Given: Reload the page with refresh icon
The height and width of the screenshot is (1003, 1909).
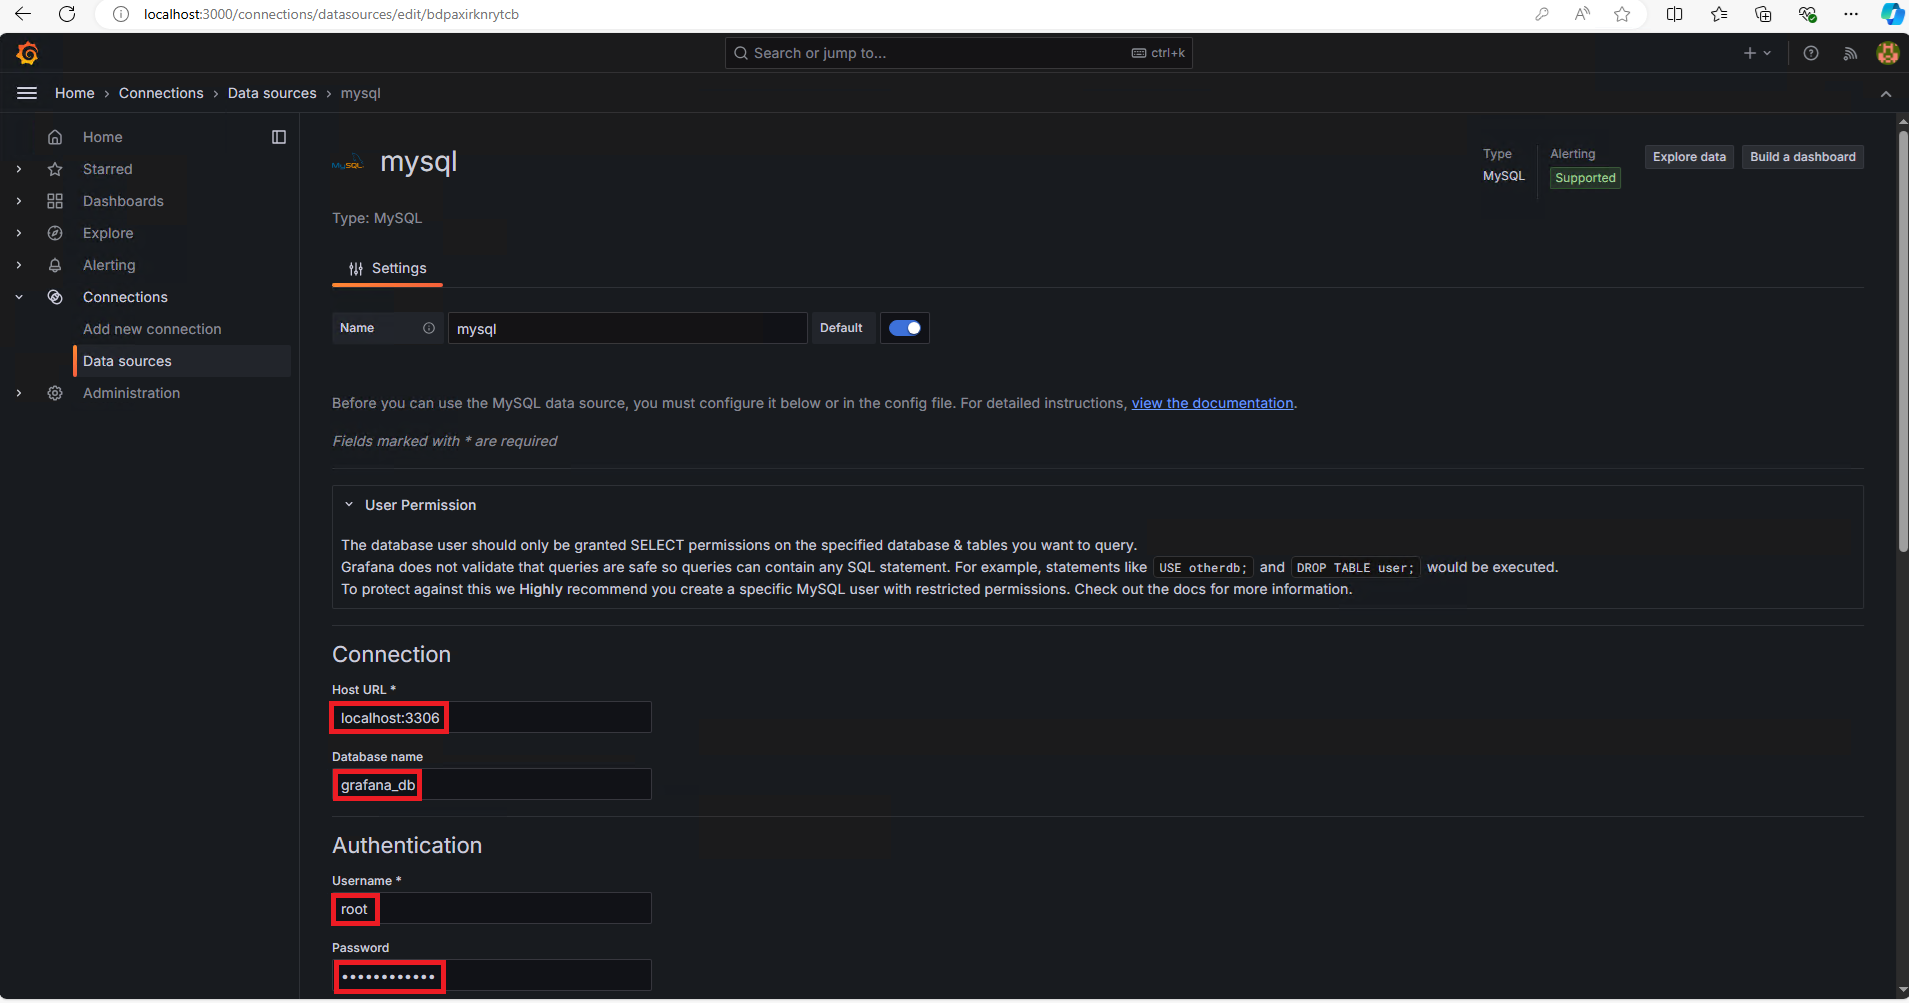Looking at the screenshot, I should point(67,14).
